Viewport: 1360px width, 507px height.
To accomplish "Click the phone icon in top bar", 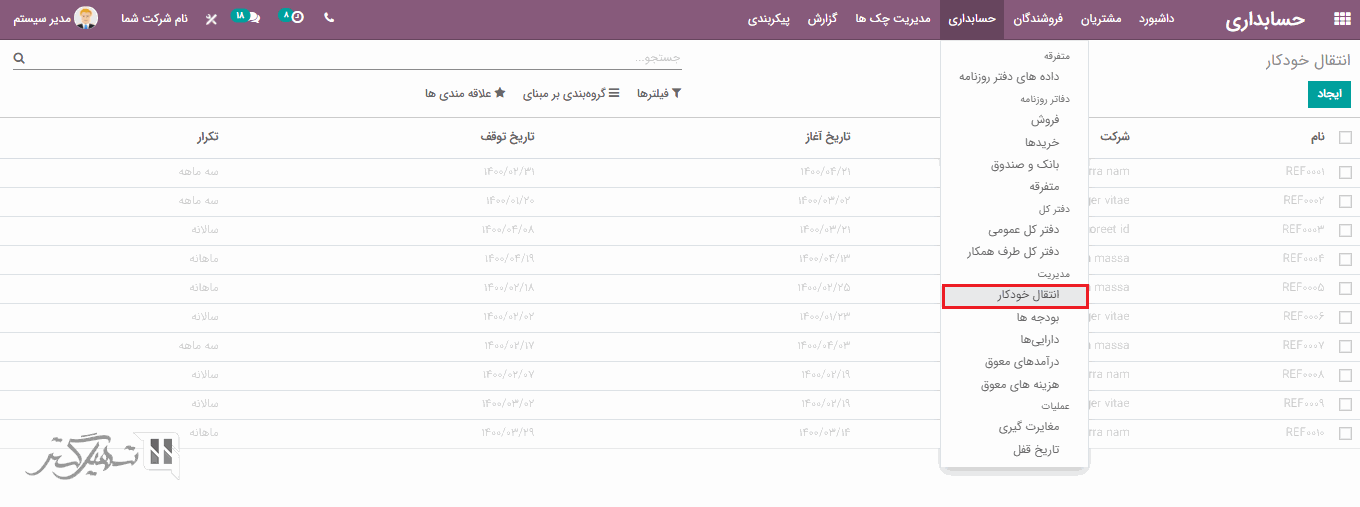I will [329, 18].
